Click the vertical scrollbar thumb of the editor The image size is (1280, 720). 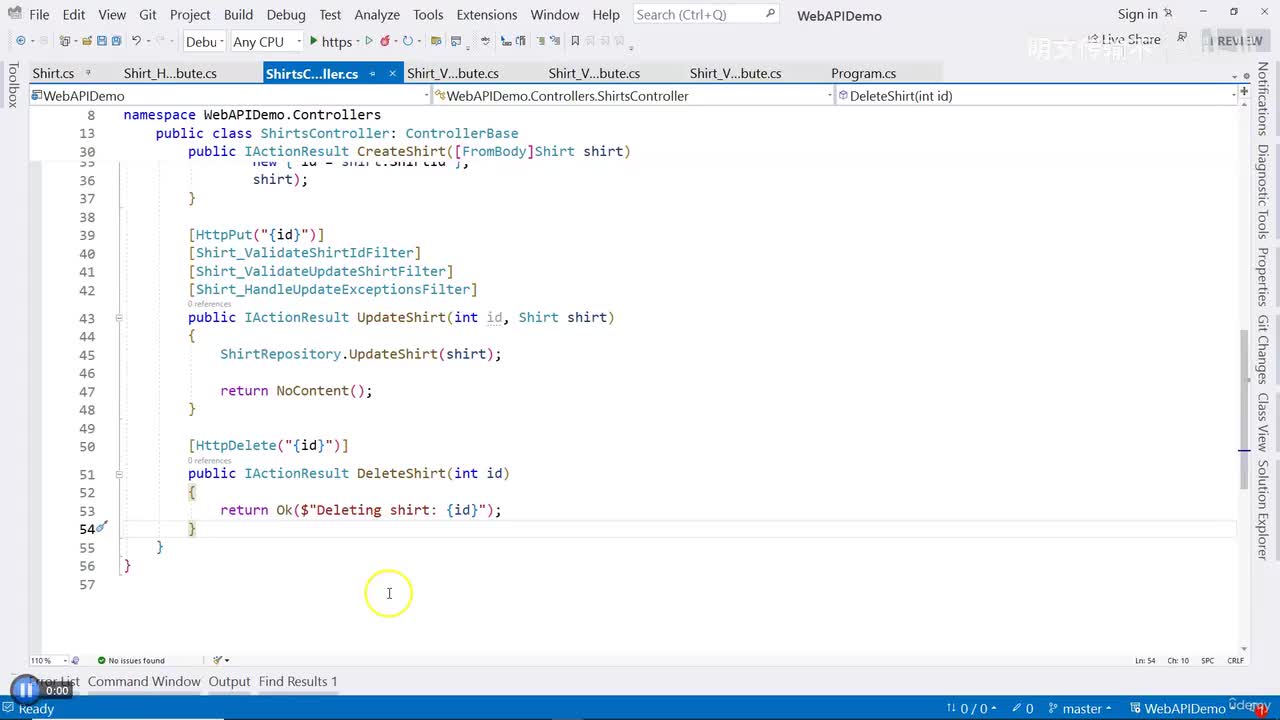pos(1244,410)
